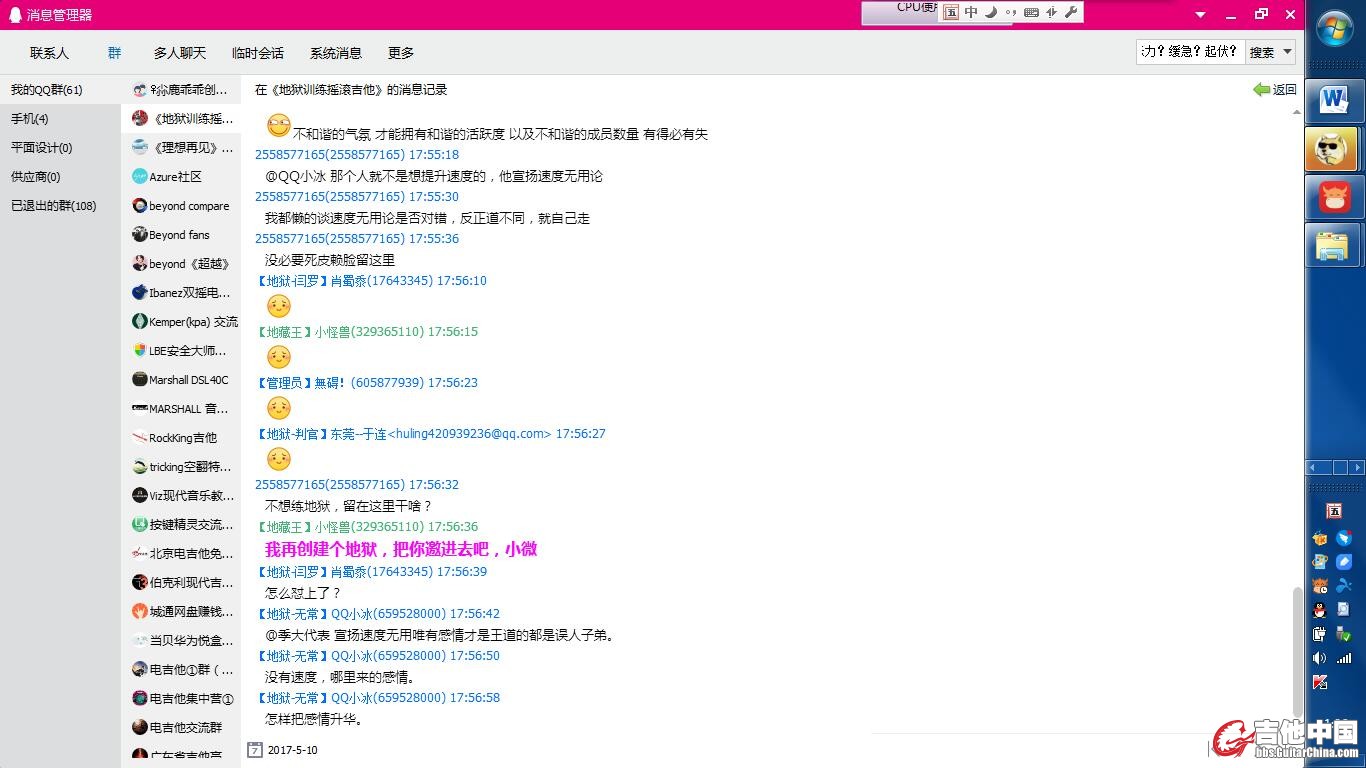
Task: Open the Marshall DSL40C group
Action: coord(181,379)
